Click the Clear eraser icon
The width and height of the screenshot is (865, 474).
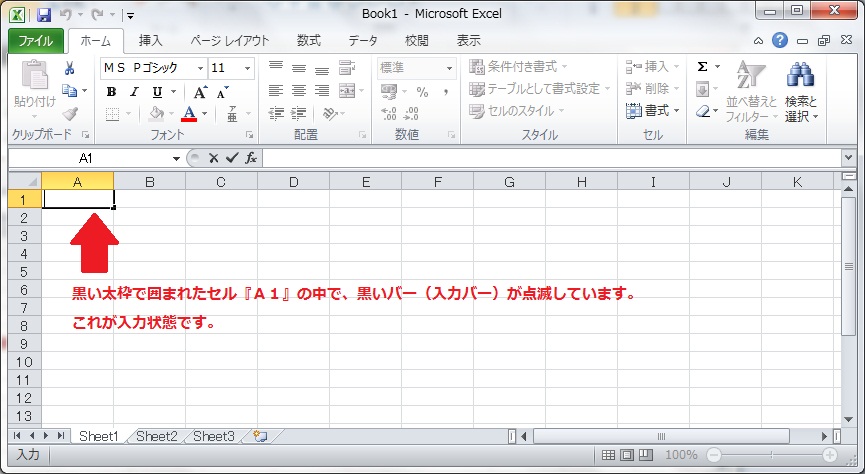pos(702,111)
